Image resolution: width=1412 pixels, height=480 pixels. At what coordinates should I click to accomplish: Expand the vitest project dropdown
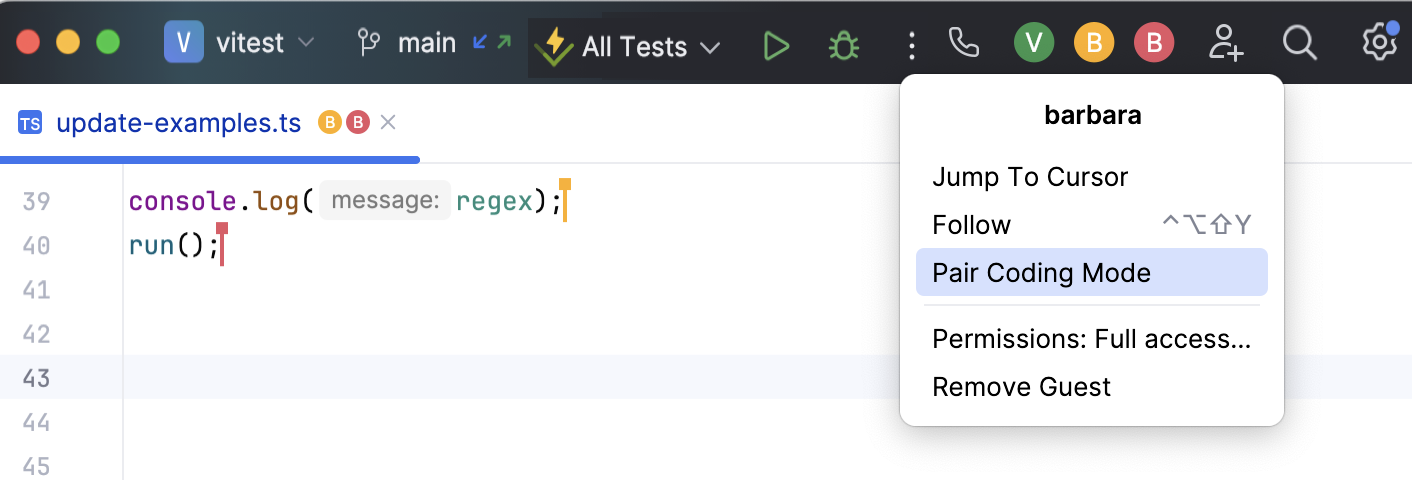(x=240, y=43)
